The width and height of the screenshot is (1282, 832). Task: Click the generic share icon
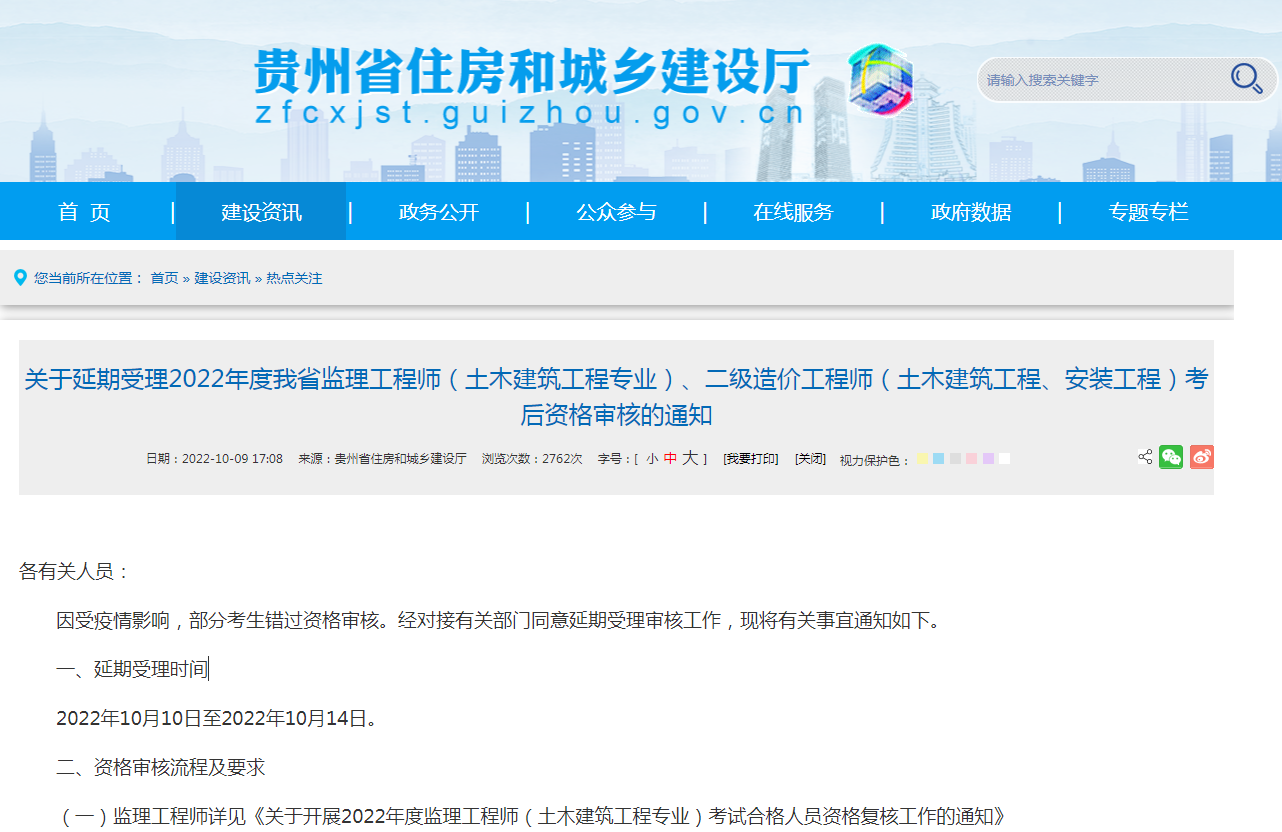pos(1145,457)
